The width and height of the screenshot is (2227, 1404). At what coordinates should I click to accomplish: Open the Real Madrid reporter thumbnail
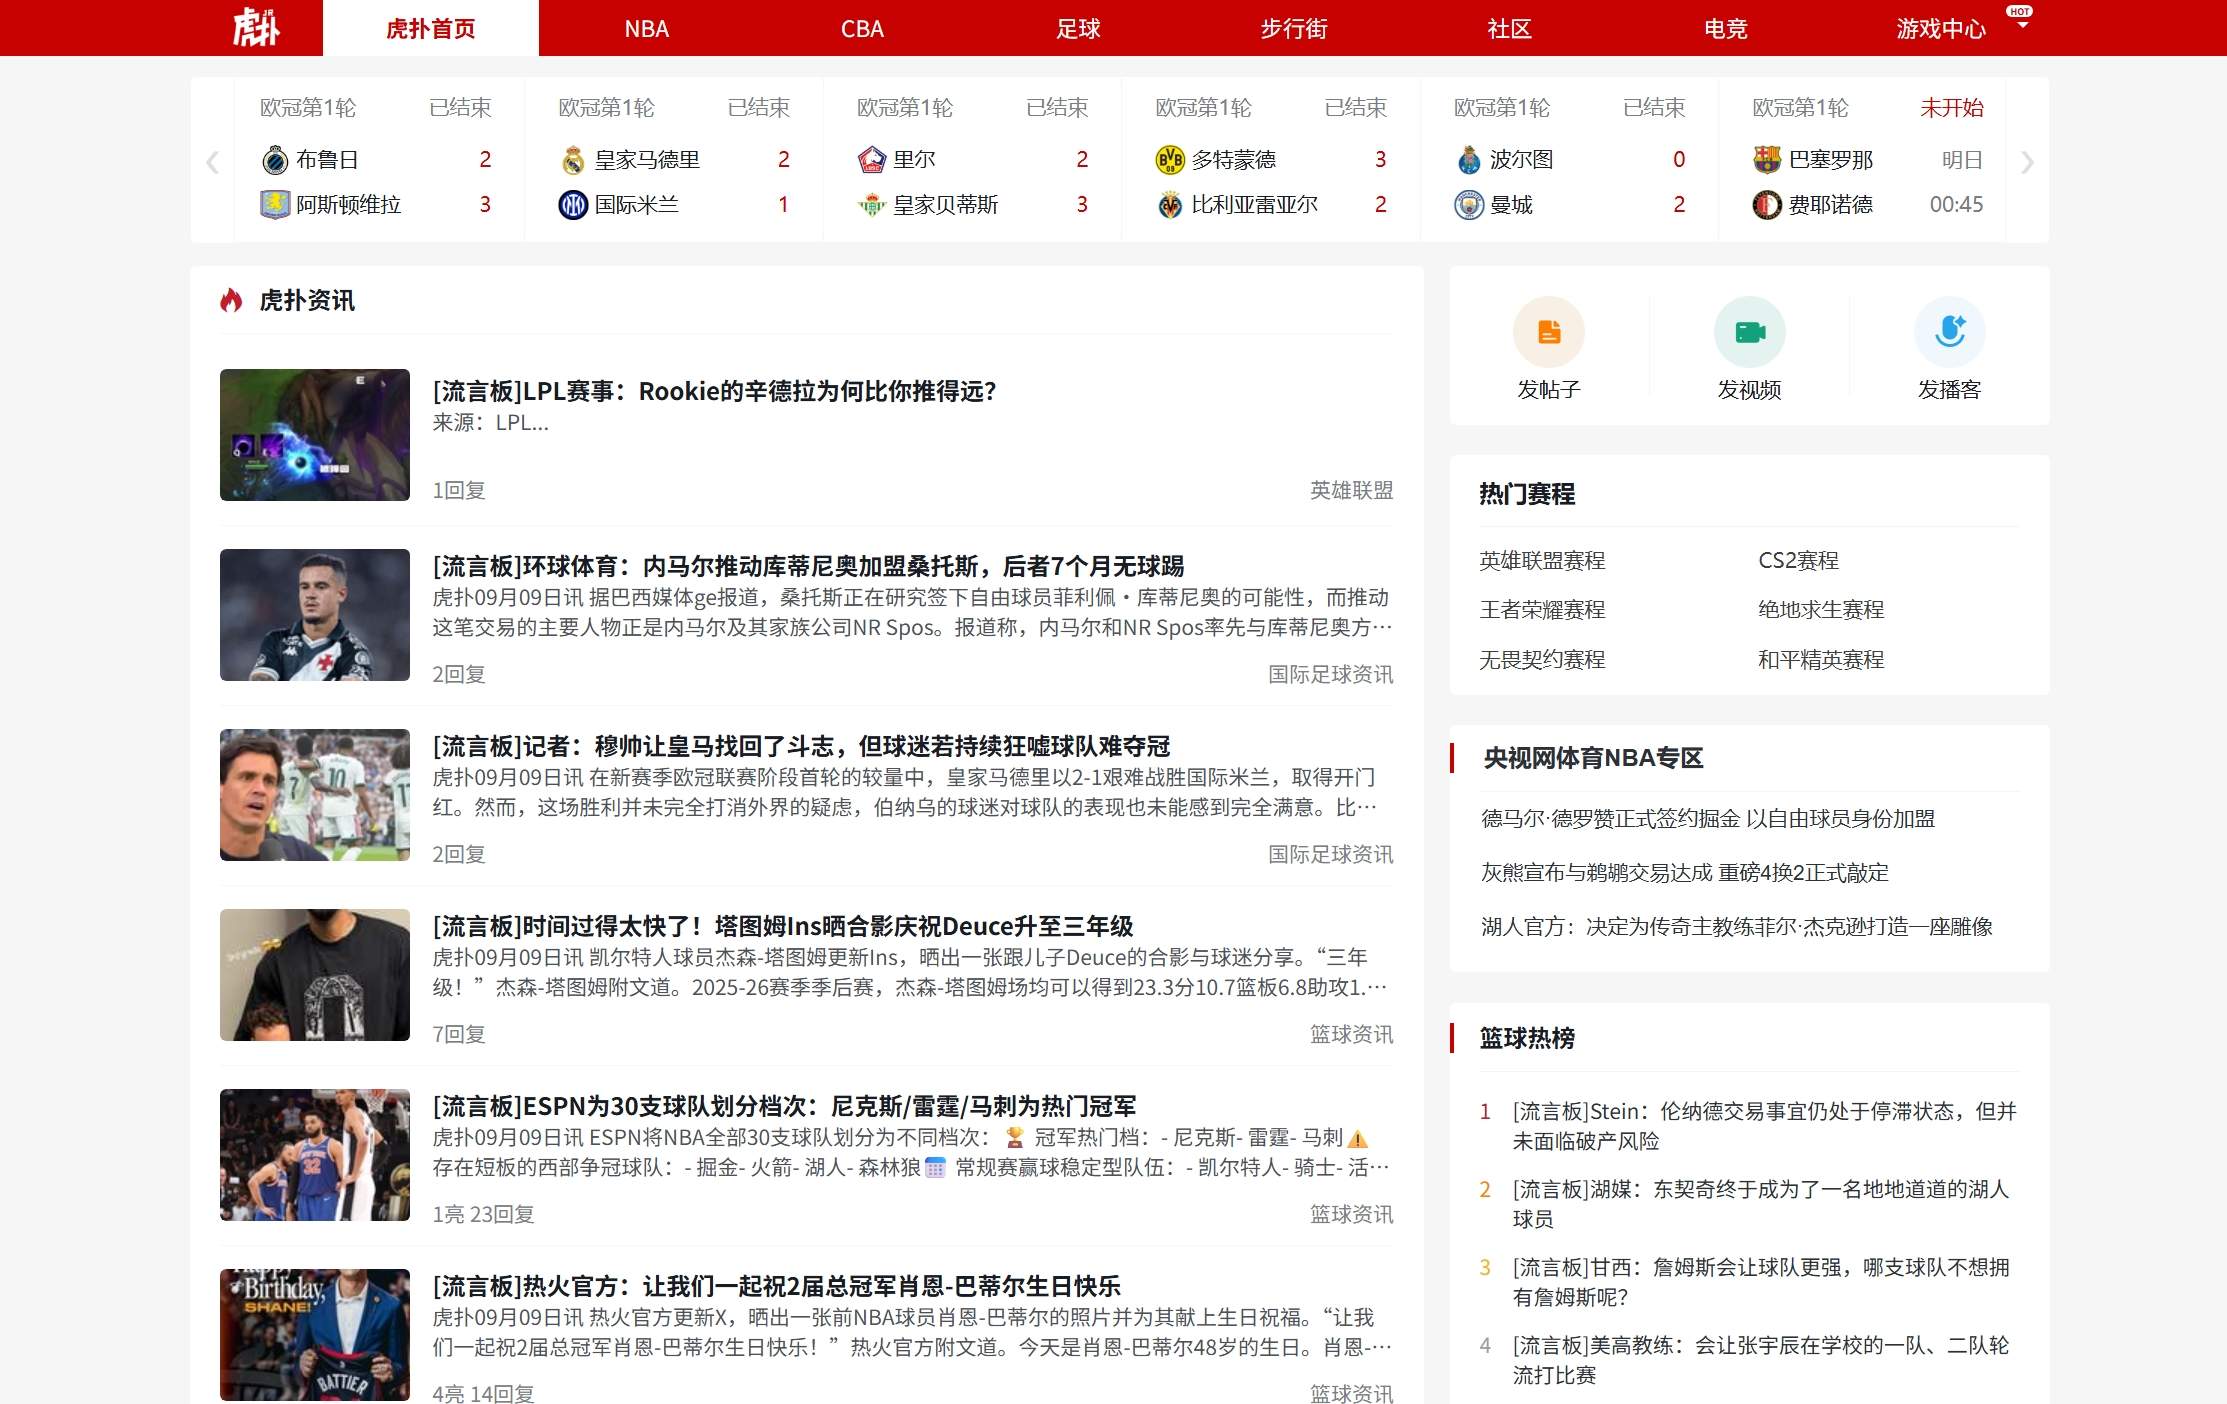coord(315,795)
